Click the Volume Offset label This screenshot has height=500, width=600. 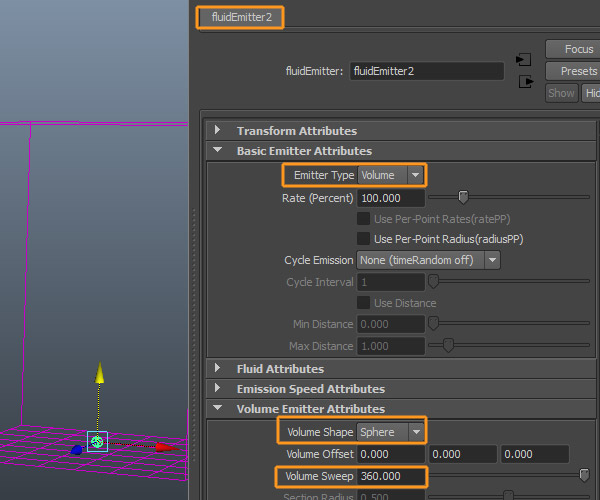coord(320,454)
